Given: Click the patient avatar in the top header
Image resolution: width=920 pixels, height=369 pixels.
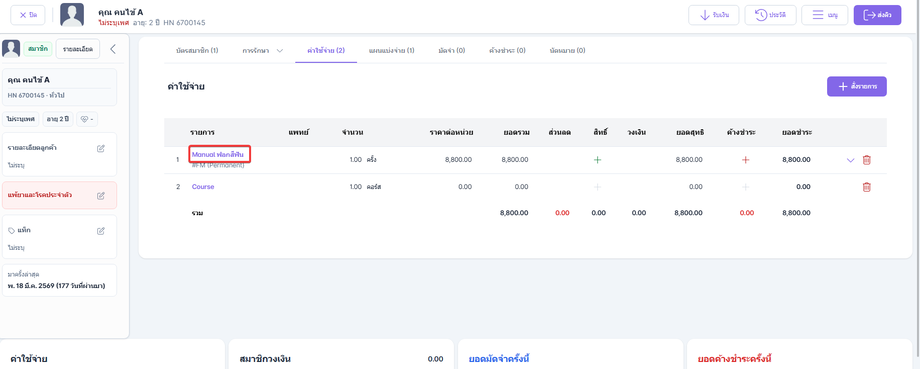Looking at the screenshot, I should [72, 15].
